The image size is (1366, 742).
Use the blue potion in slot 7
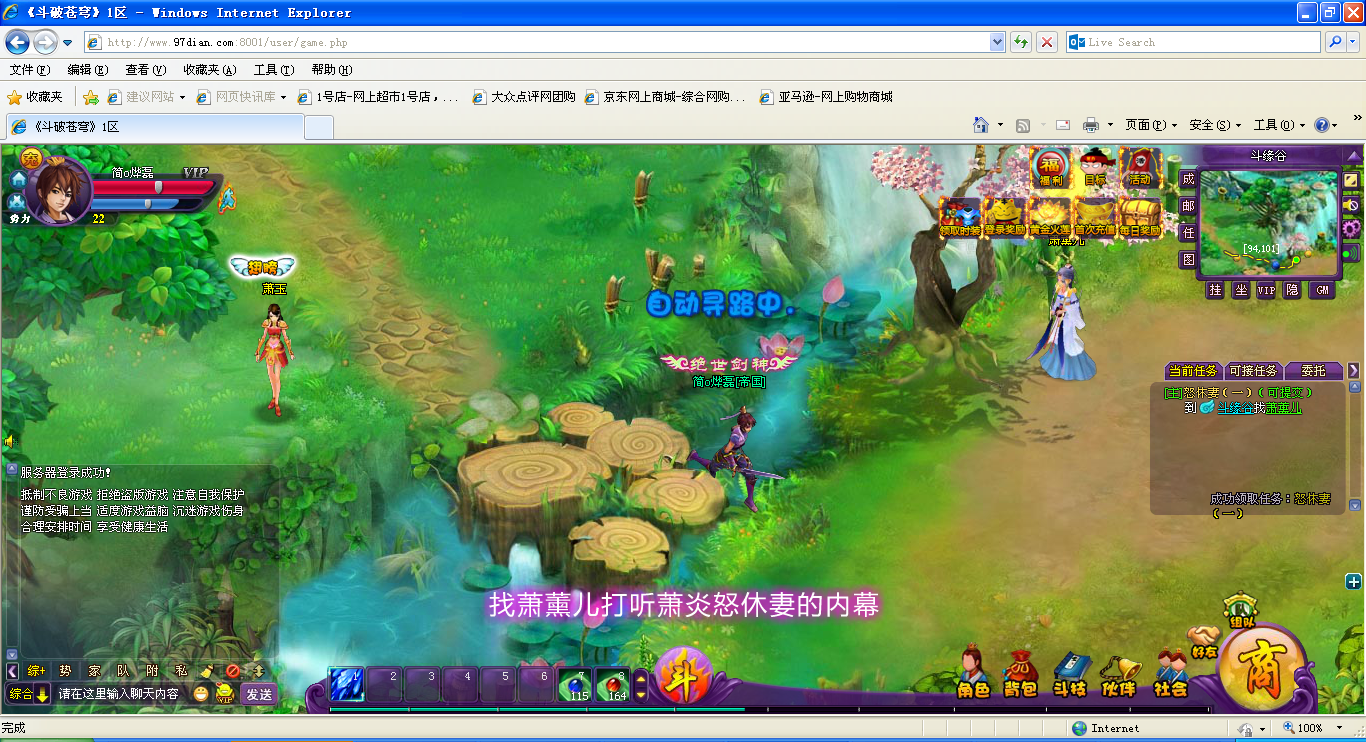pyautogui.click(x=574, y=685)
